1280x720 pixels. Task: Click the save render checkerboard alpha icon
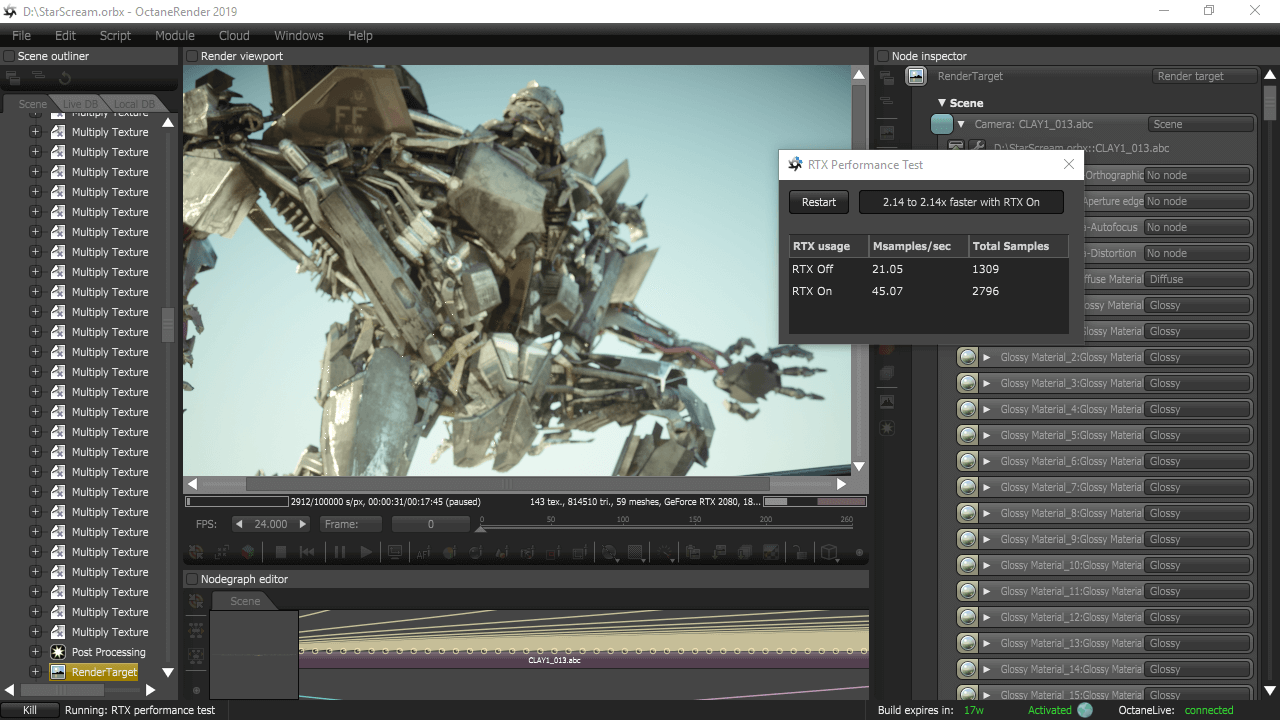click(769, 552)
